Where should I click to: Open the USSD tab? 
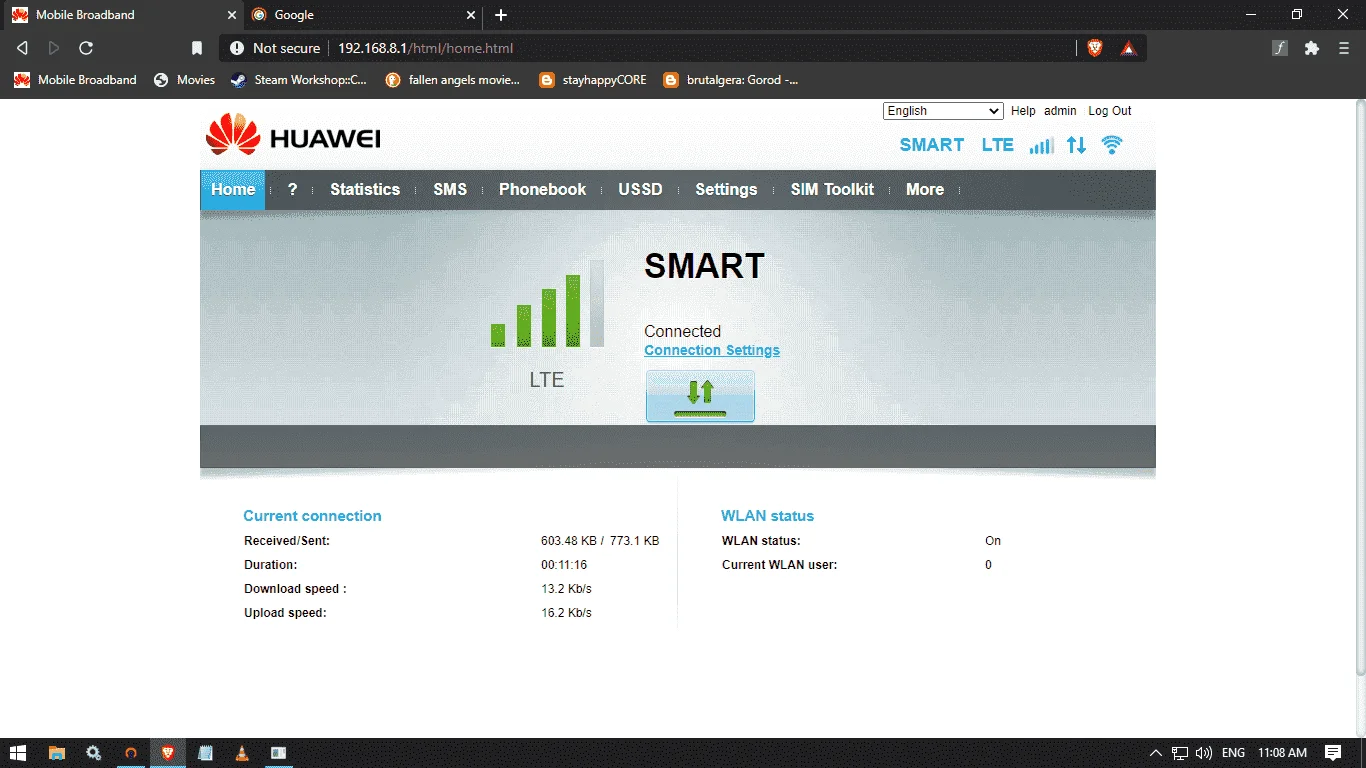click(x=640, y=190)
